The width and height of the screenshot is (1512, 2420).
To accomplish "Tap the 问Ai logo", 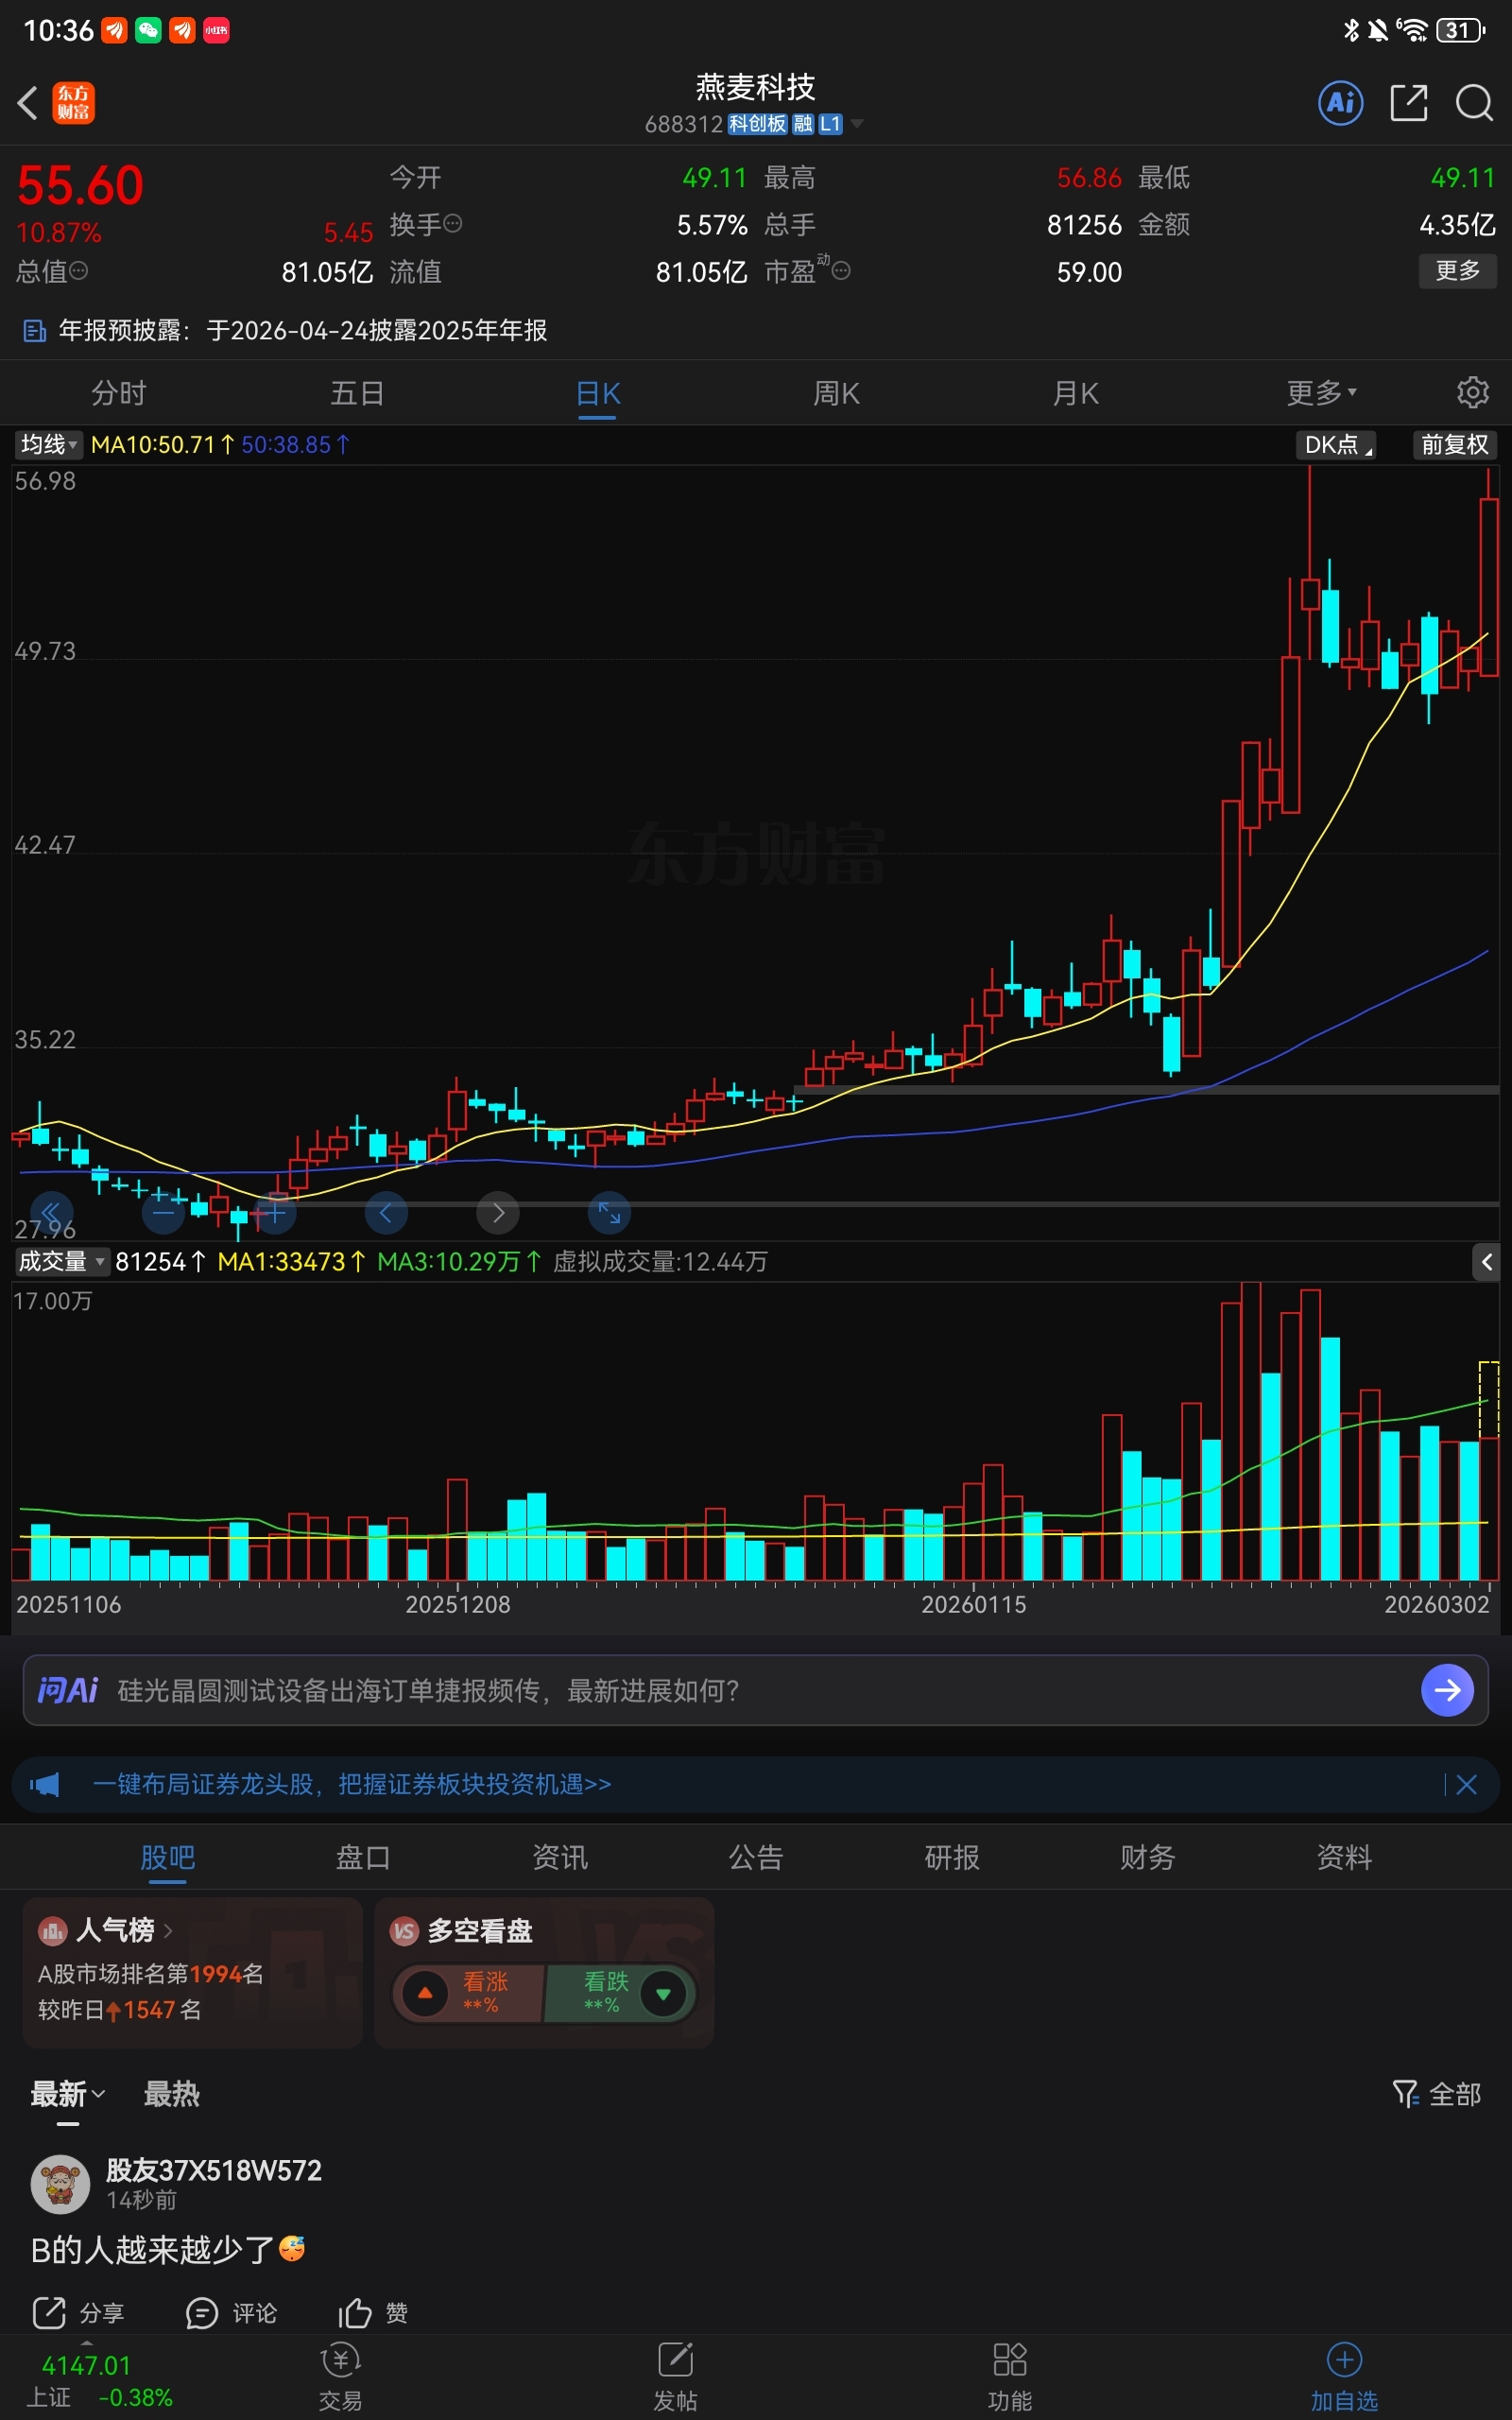I will (67, 1690).
